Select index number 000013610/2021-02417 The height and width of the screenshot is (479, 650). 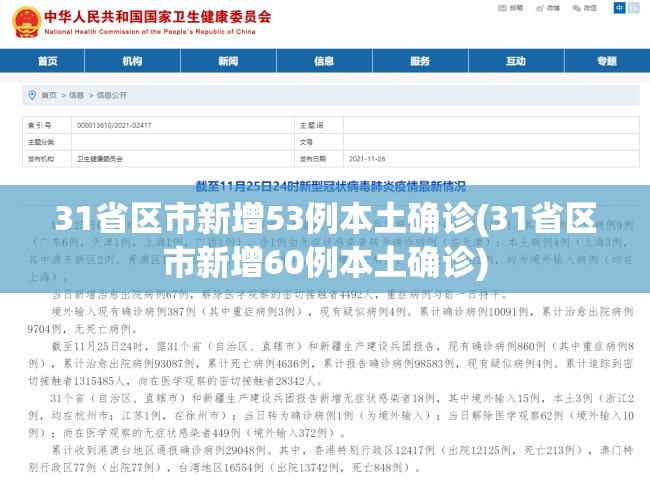114,125
